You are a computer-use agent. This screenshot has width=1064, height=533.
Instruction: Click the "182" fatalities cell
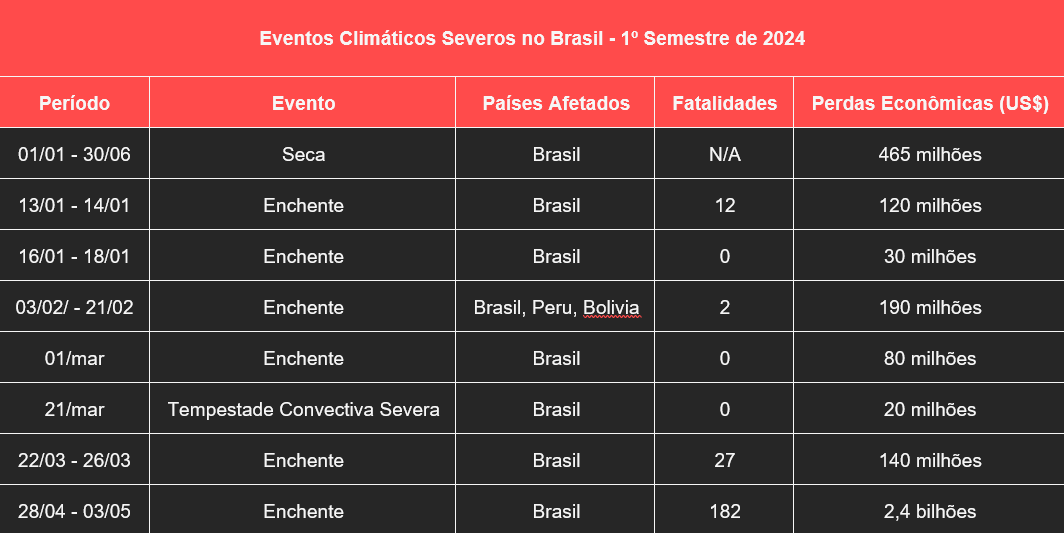(x=725, y=512)
